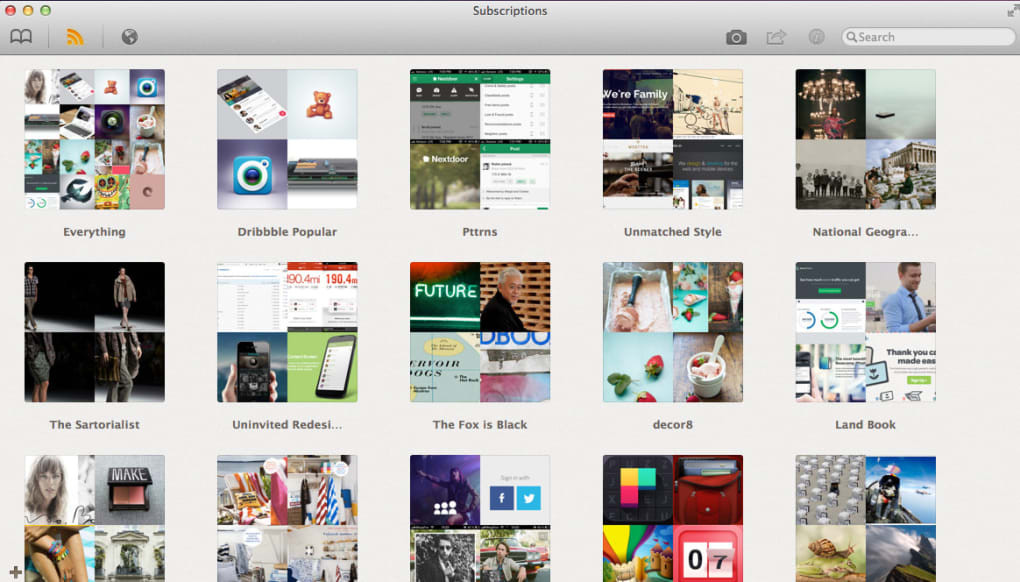Click 'The Fox is Black' label
1020x582 pixels.
[x=480, y=425]
